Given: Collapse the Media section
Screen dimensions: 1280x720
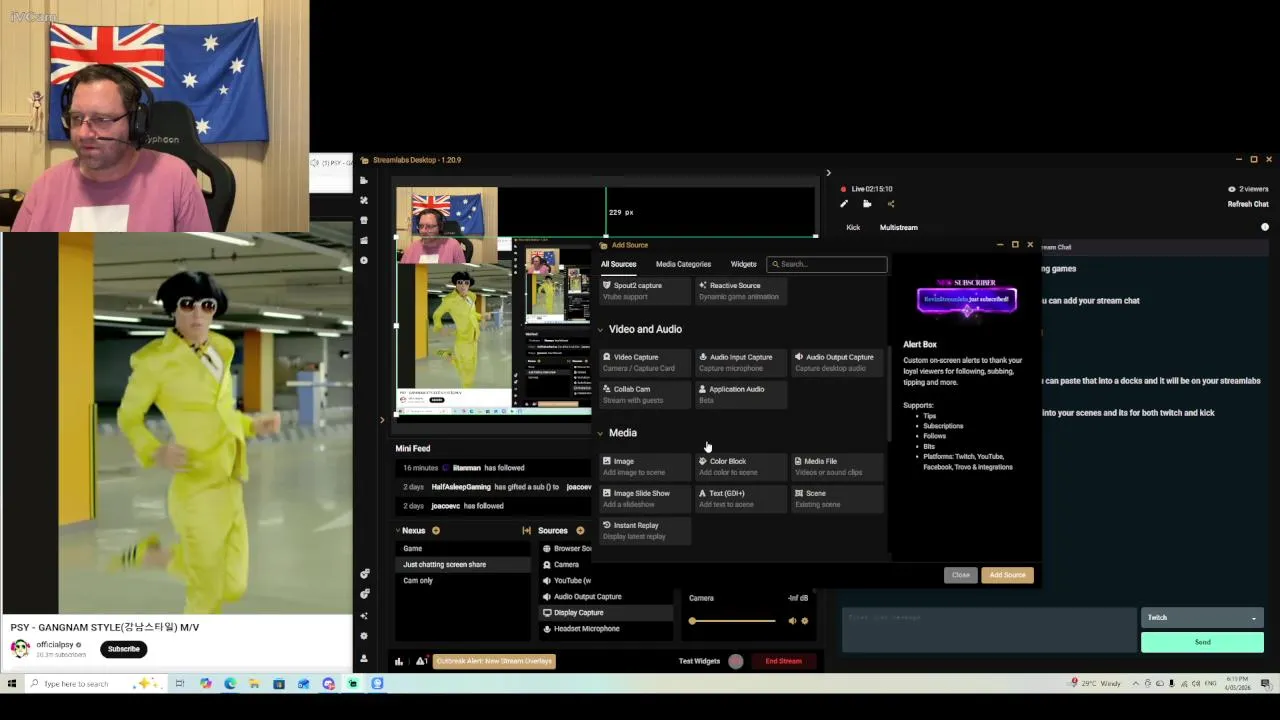Looking at the screenshot, I should pos(601,433).
